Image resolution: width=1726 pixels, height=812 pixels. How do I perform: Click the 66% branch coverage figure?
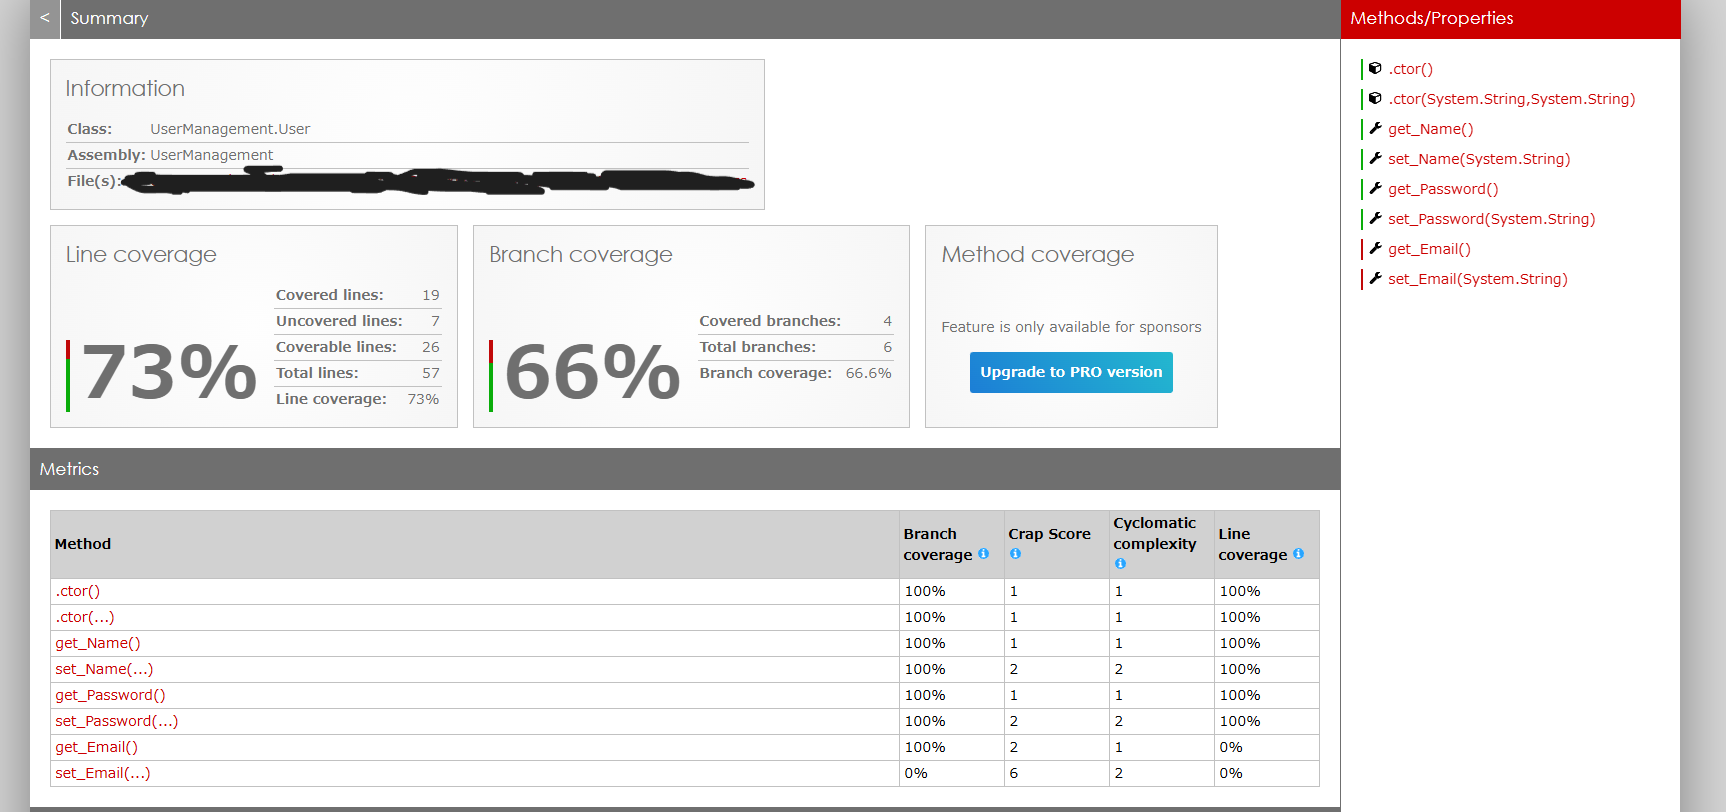coord(593,372)
